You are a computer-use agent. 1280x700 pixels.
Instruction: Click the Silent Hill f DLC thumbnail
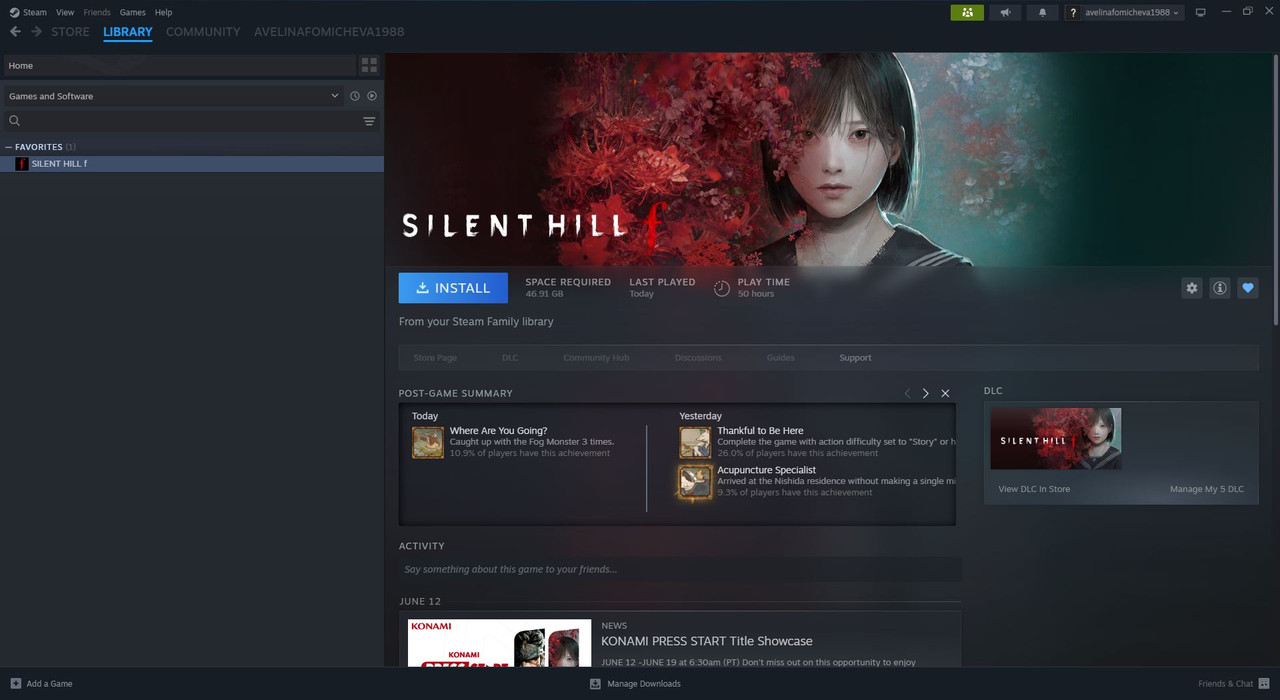1055,438
